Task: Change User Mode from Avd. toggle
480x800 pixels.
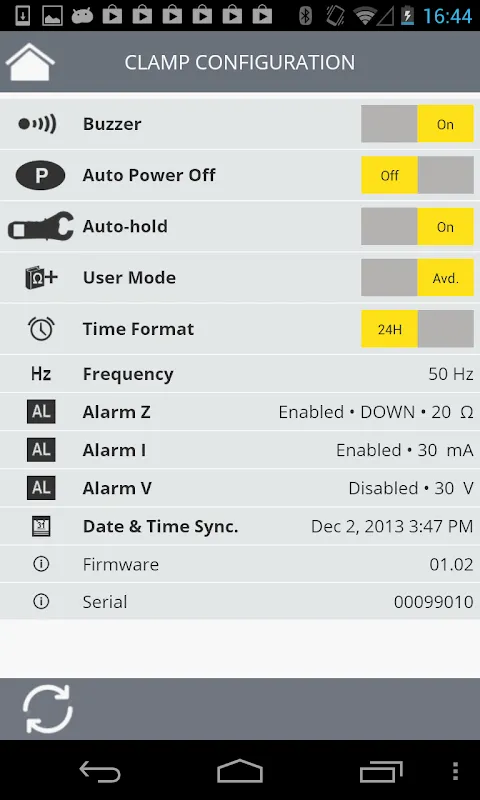Action: click(x=417, y=278)
